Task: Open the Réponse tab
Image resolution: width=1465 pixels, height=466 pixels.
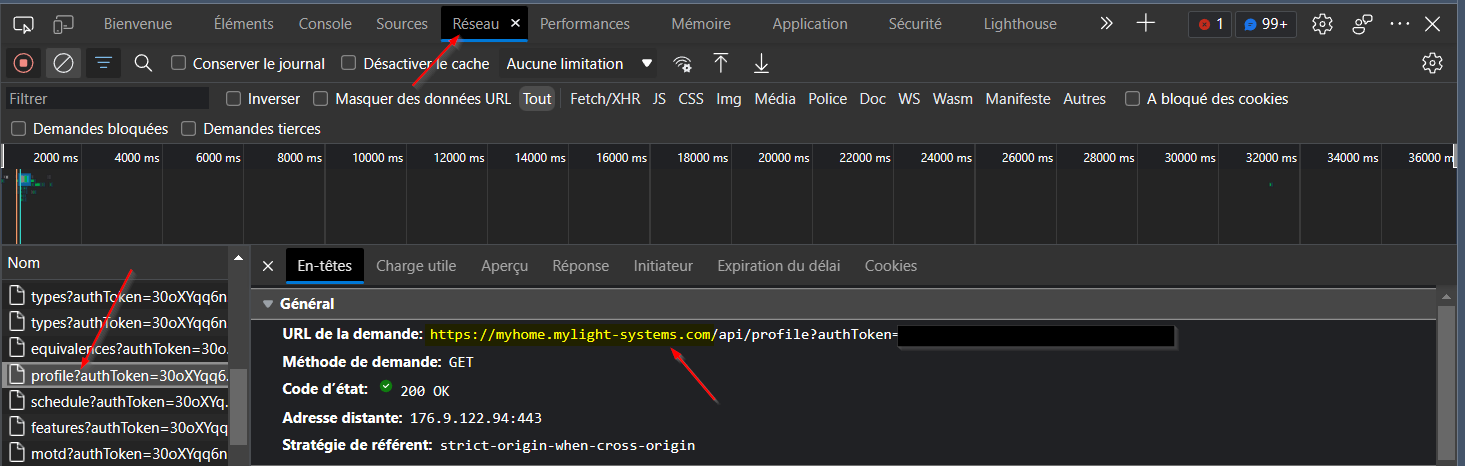Action: 581,266
